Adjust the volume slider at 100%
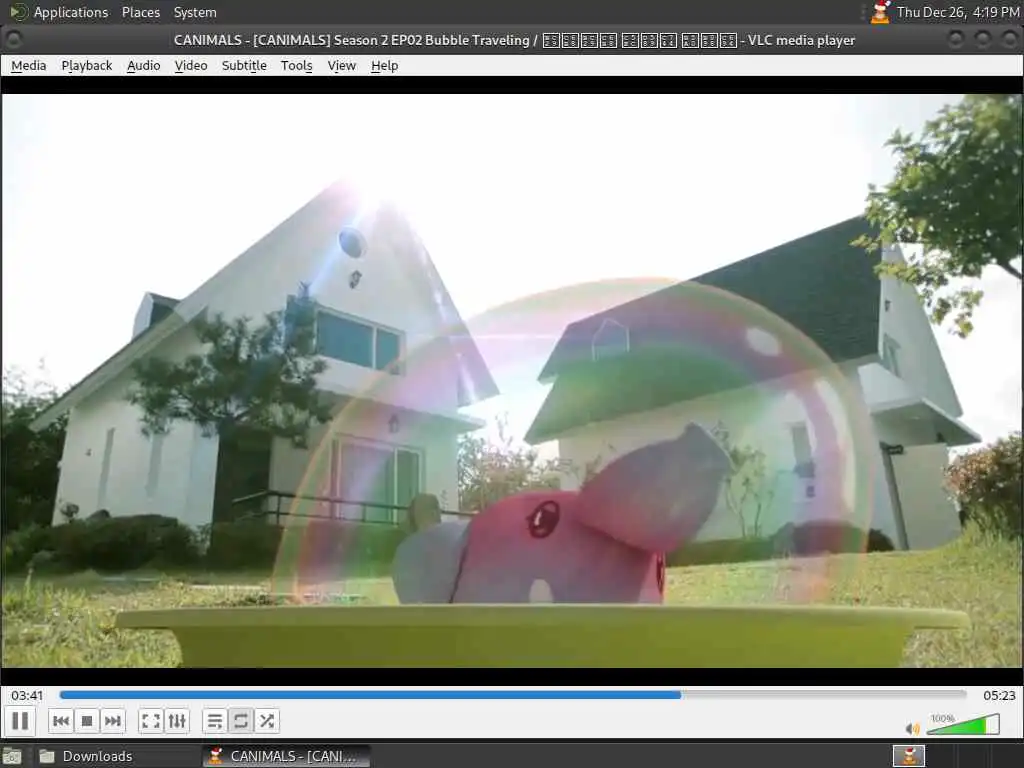This screenshot has height=768, width=1024. [x=963, y=724]
